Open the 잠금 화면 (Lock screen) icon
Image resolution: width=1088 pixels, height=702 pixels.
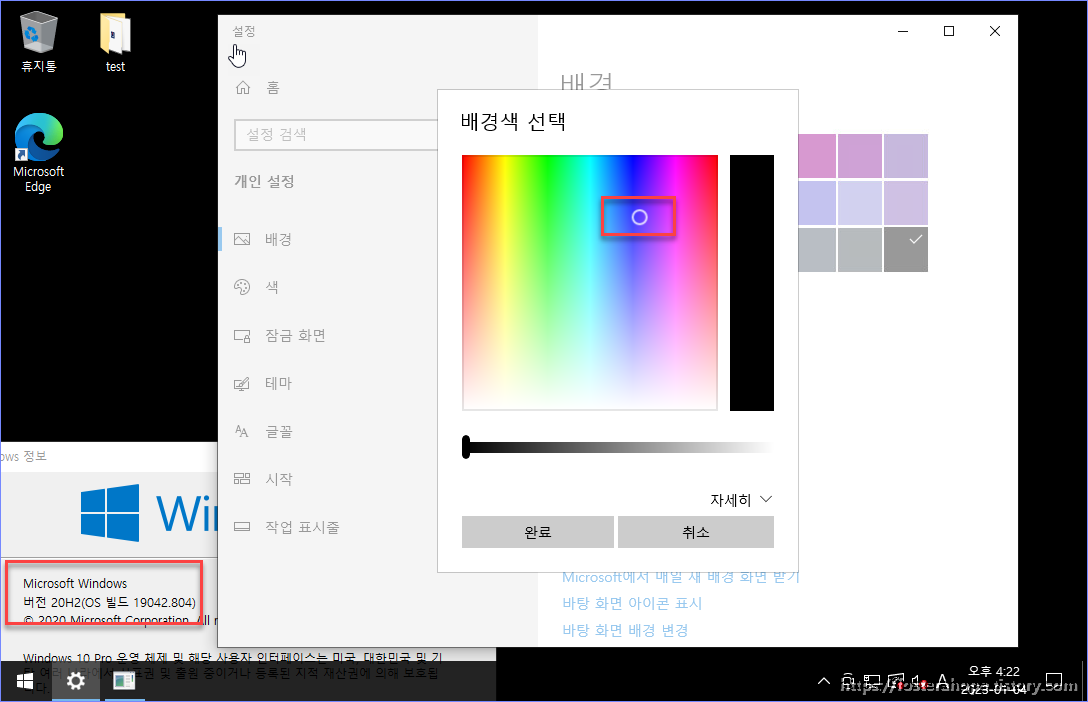click(242, 336)
